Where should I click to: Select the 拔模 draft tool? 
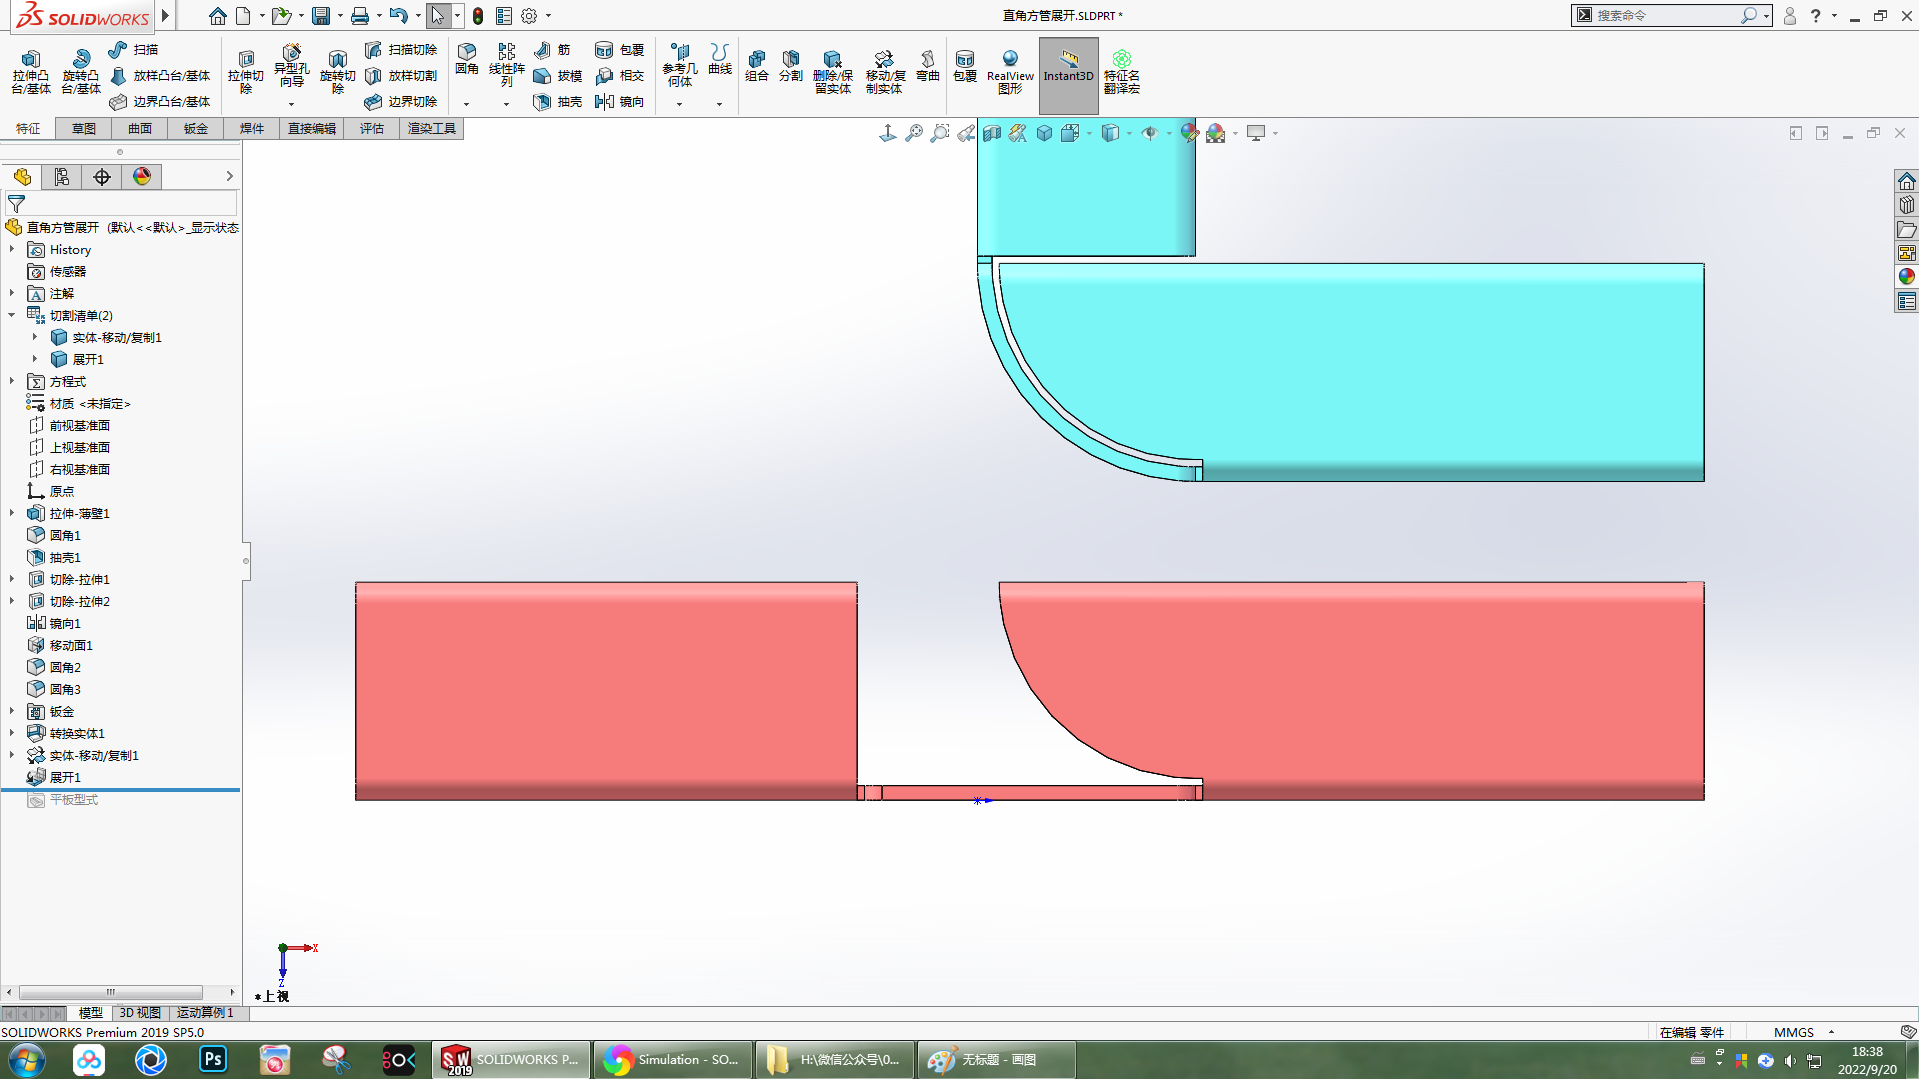(x=558, y=75)
